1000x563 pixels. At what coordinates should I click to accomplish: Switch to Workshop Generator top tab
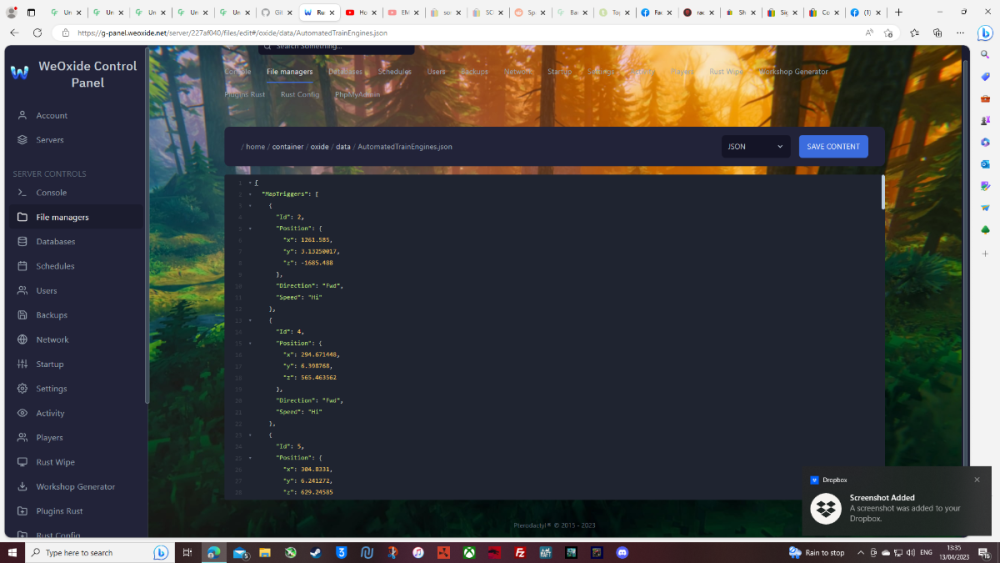click(793, 71)
